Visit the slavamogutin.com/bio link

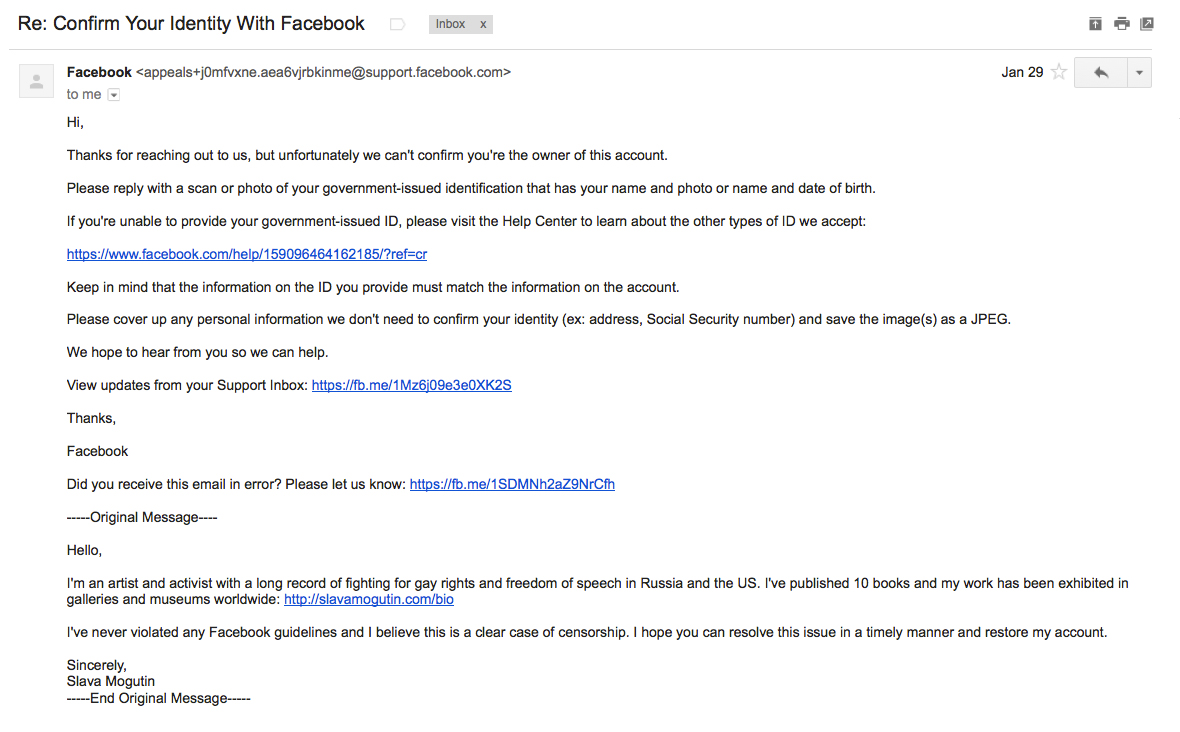[369, 600]
